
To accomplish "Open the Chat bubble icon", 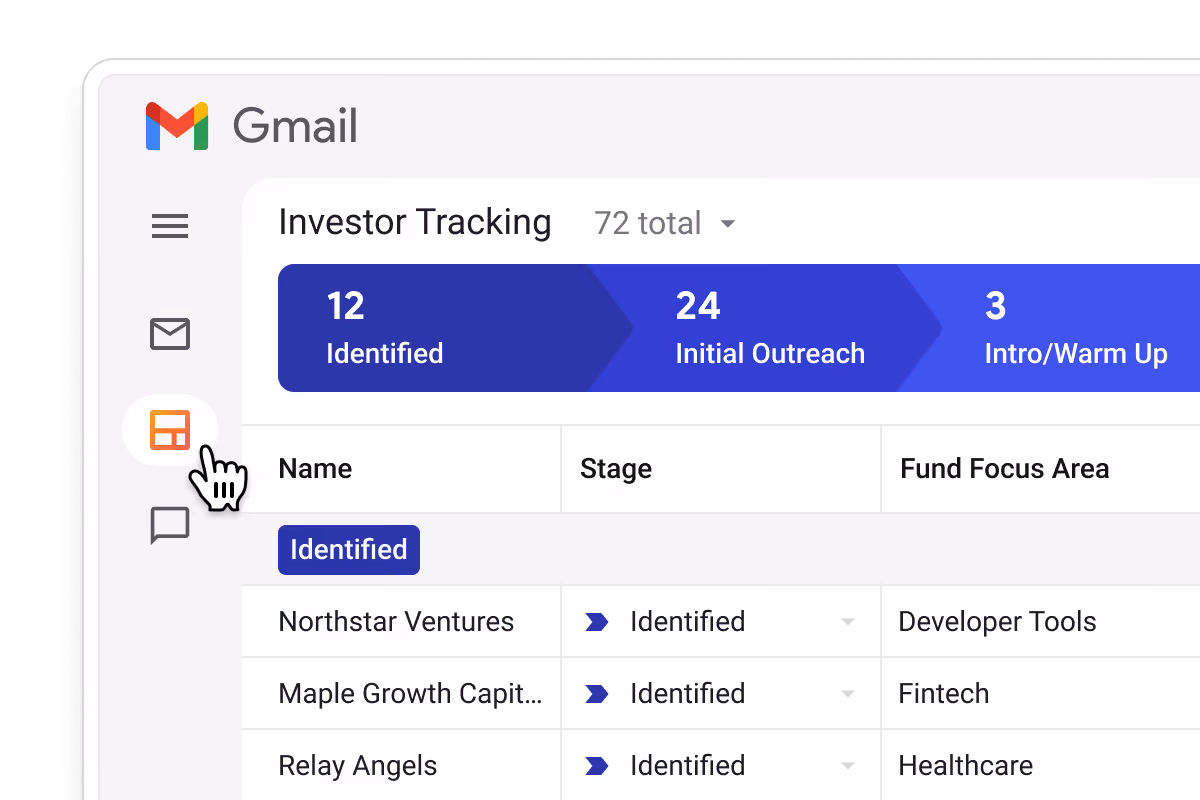I will [x=170, y=525].
